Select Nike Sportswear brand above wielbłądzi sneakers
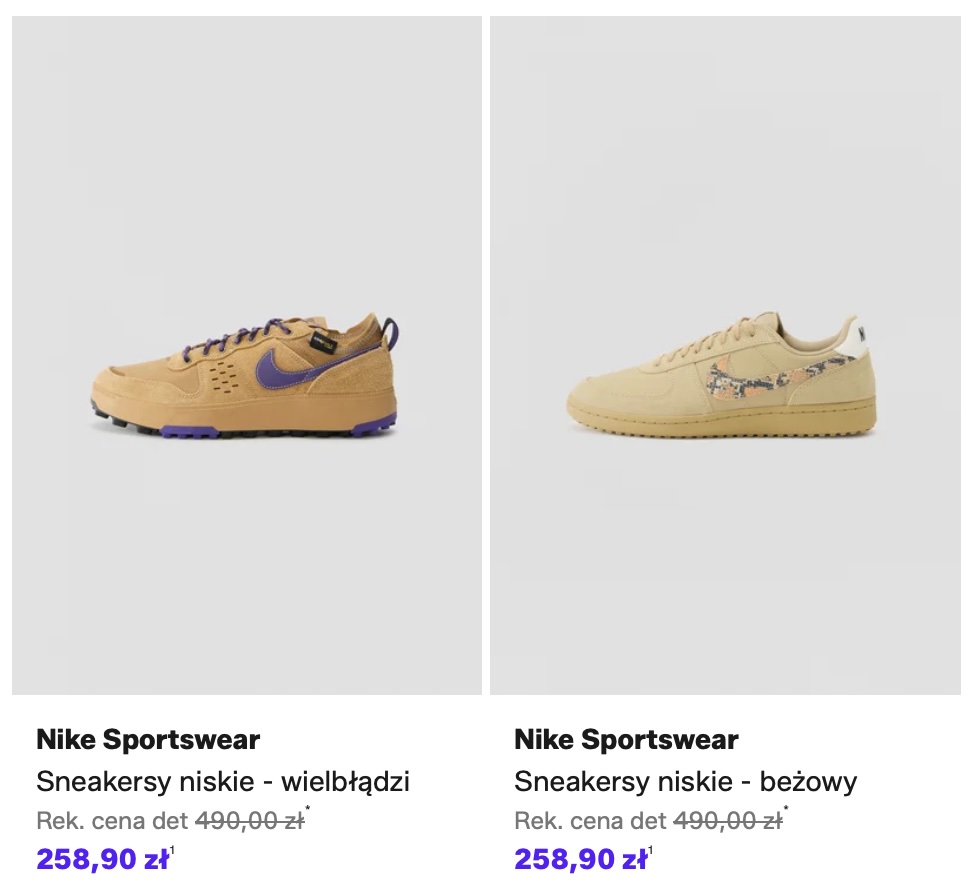This screenshot has height=892, width=968. [x=148, y=740]
